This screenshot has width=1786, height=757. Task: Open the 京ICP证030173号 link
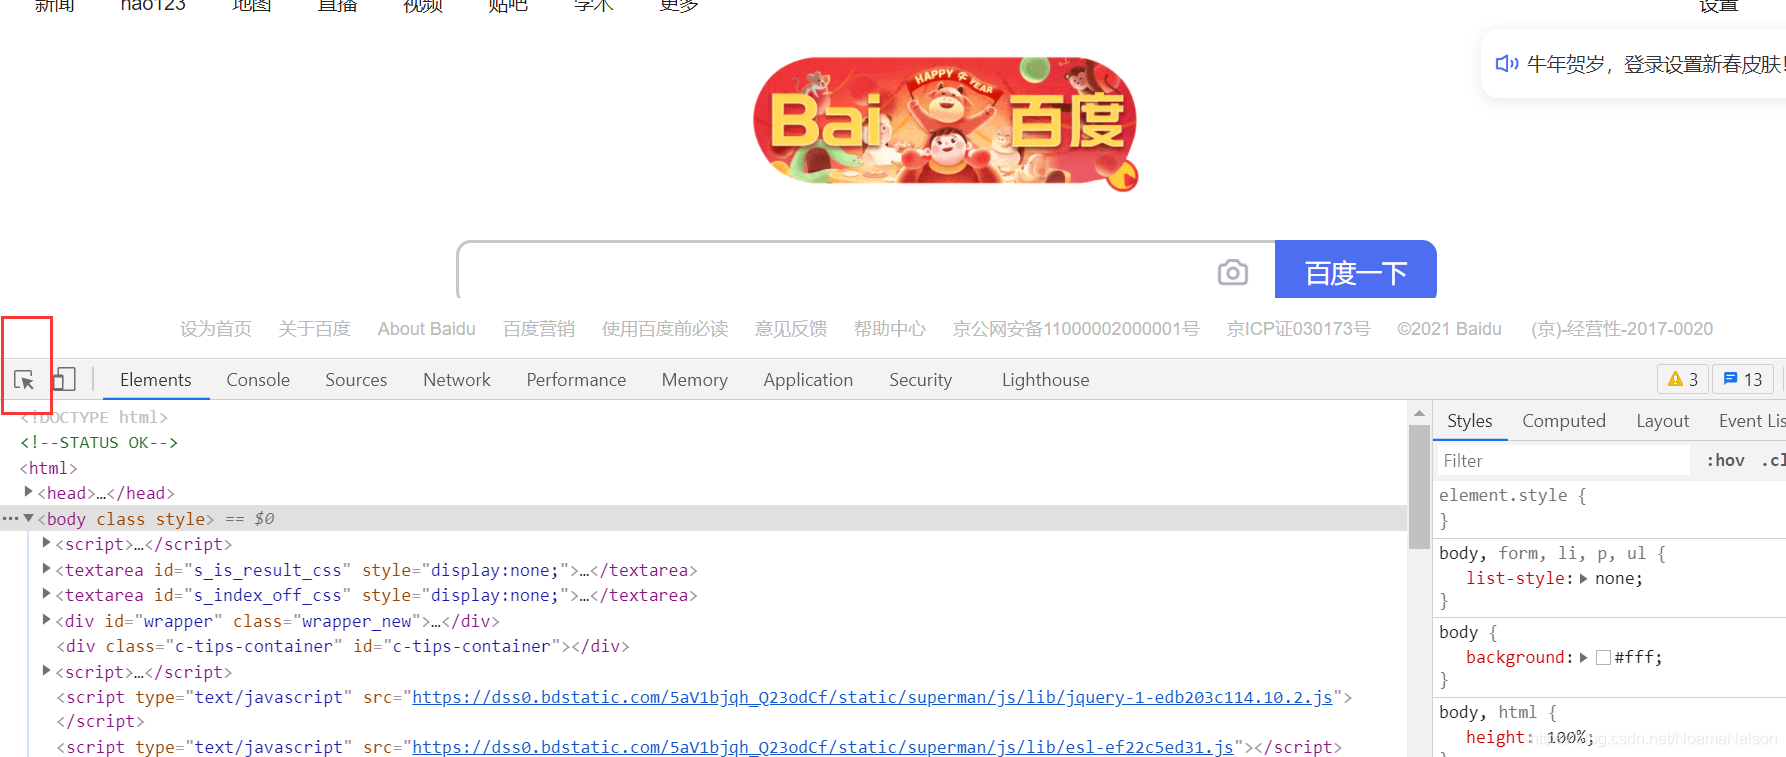coord(1298,329)
